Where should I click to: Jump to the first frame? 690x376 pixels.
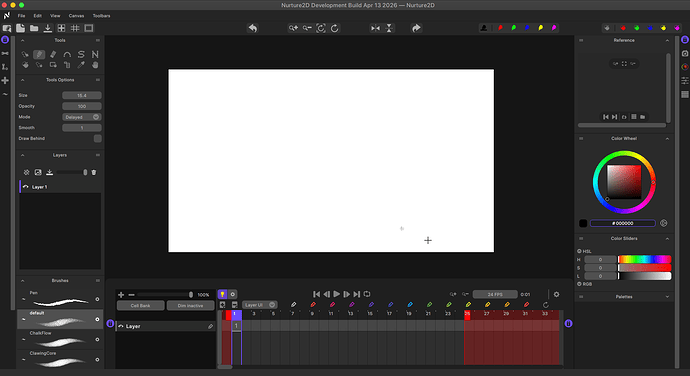pyautogui.click(x=316, y=294)
